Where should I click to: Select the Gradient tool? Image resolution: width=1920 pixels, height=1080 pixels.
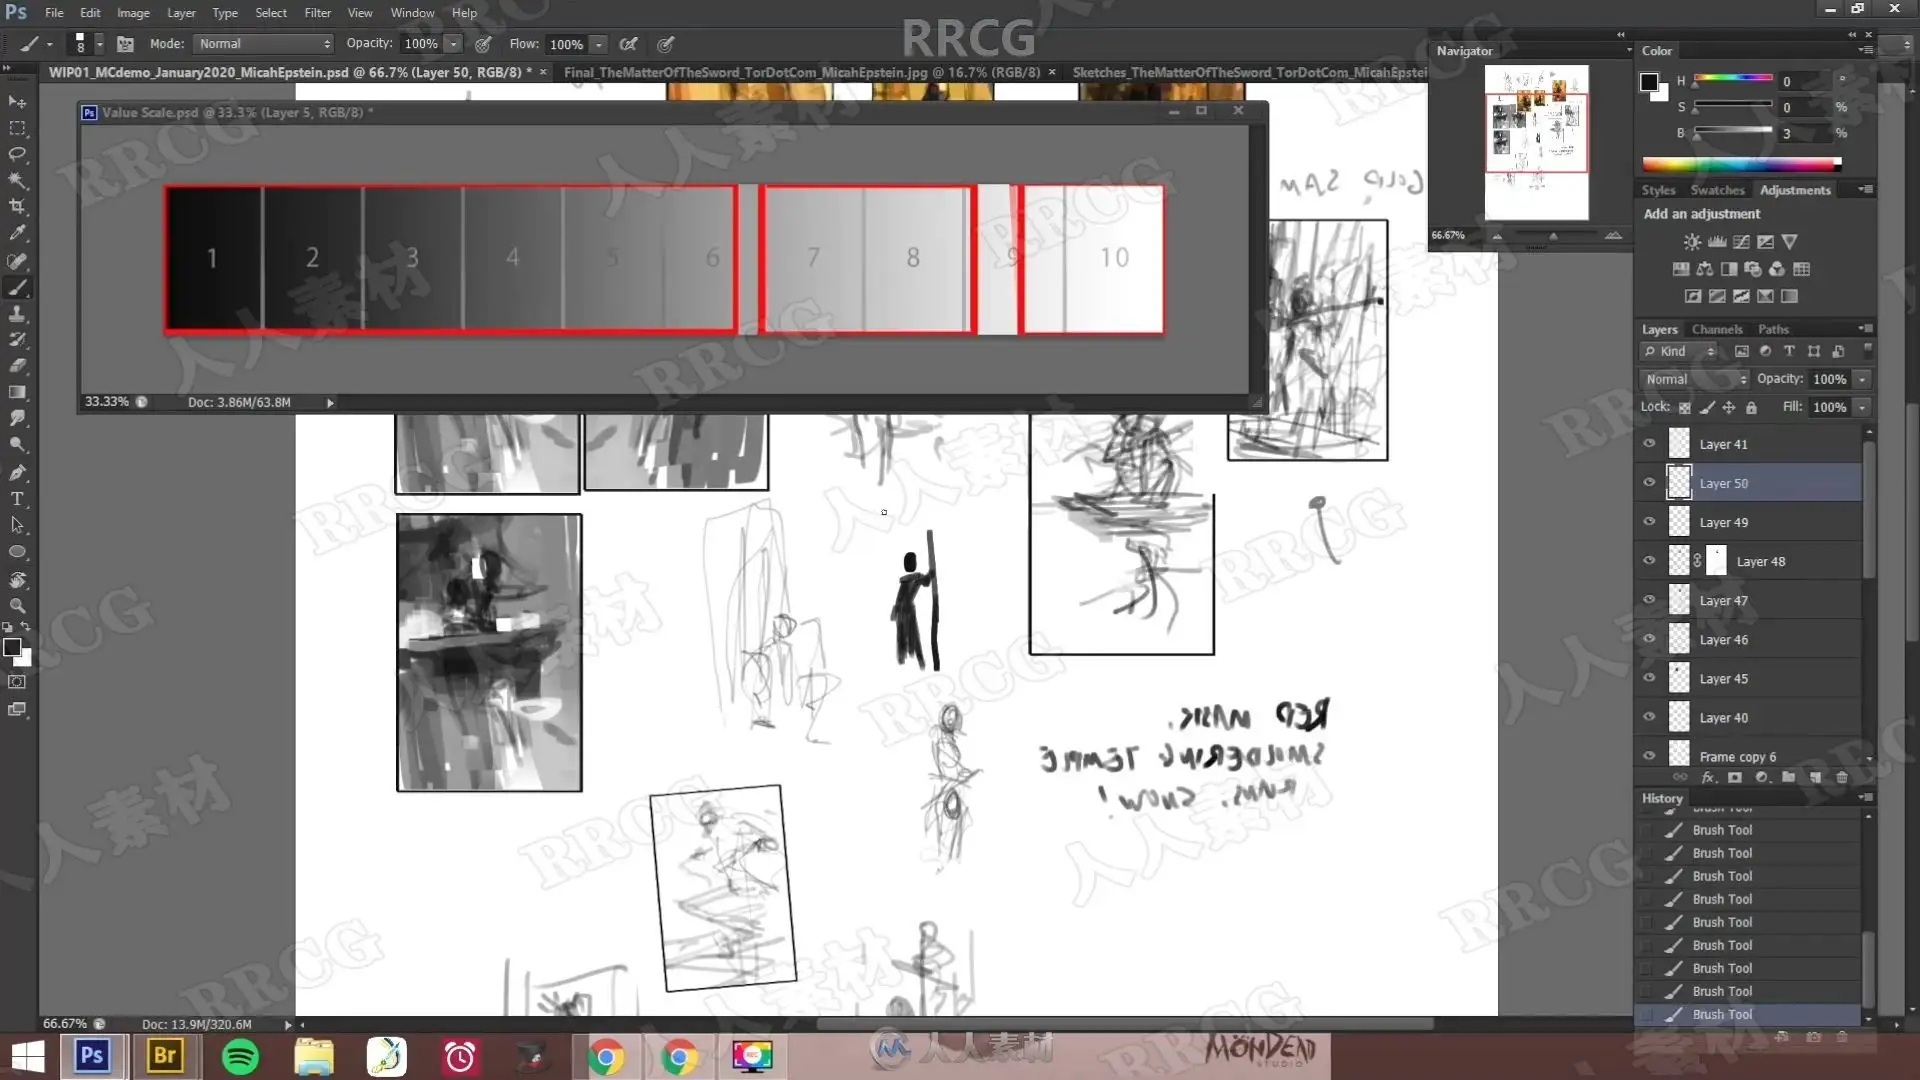(17, 392)
